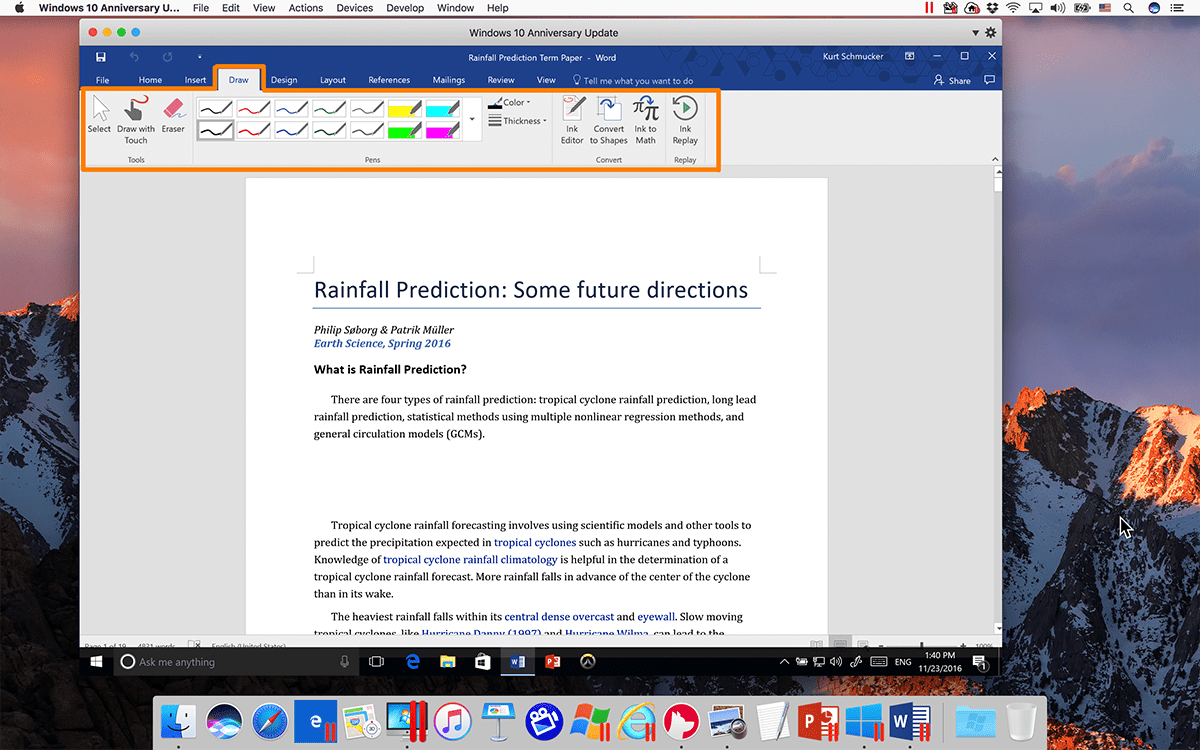Switch to the Home ribbon tab
The height and width of the screenshot is (750, 1200).
pos(150,80)
